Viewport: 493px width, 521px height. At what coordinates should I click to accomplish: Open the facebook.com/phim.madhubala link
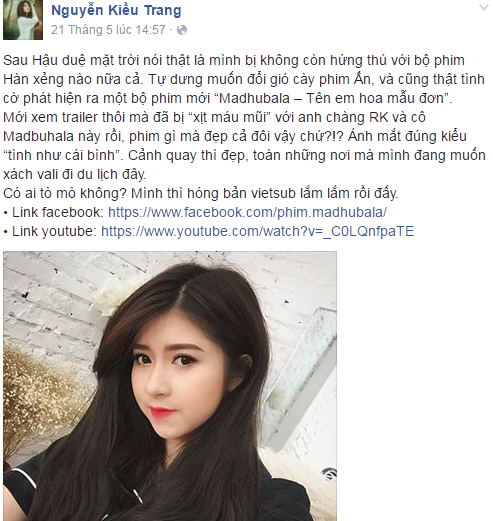[247, 212]
